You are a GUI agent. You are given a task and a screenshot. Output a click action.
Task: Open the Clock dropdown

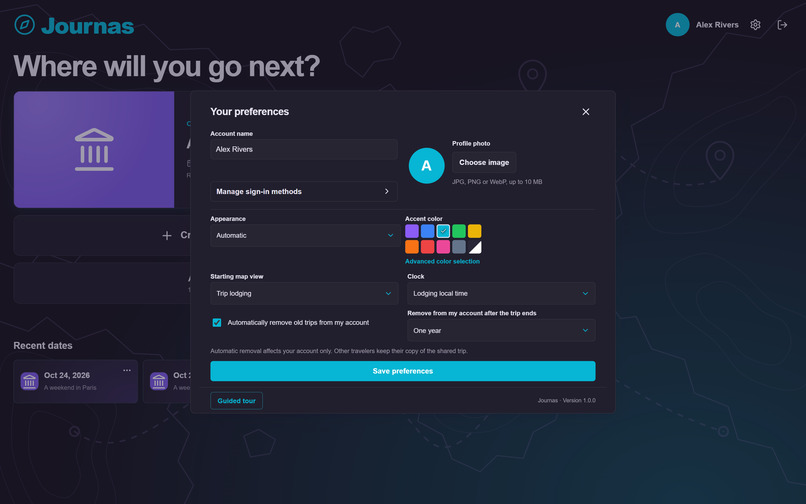coord(501,293)
